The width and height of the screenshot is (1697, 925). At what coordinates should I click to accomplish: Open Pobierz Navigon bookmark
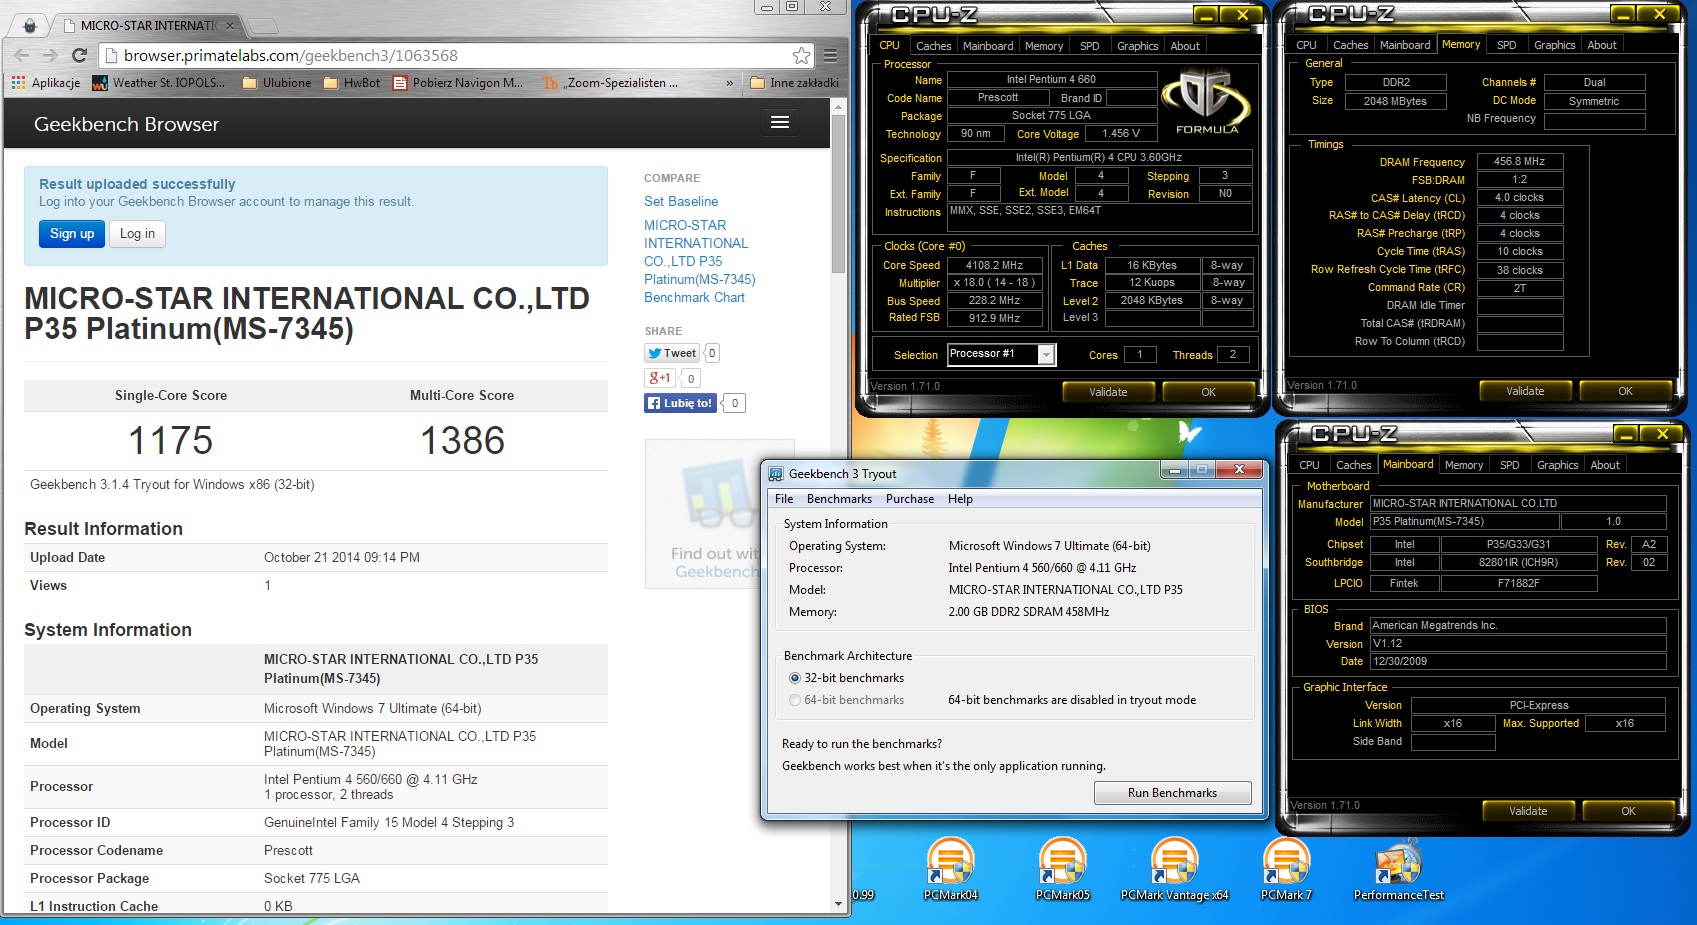click(x=458, y=83)
